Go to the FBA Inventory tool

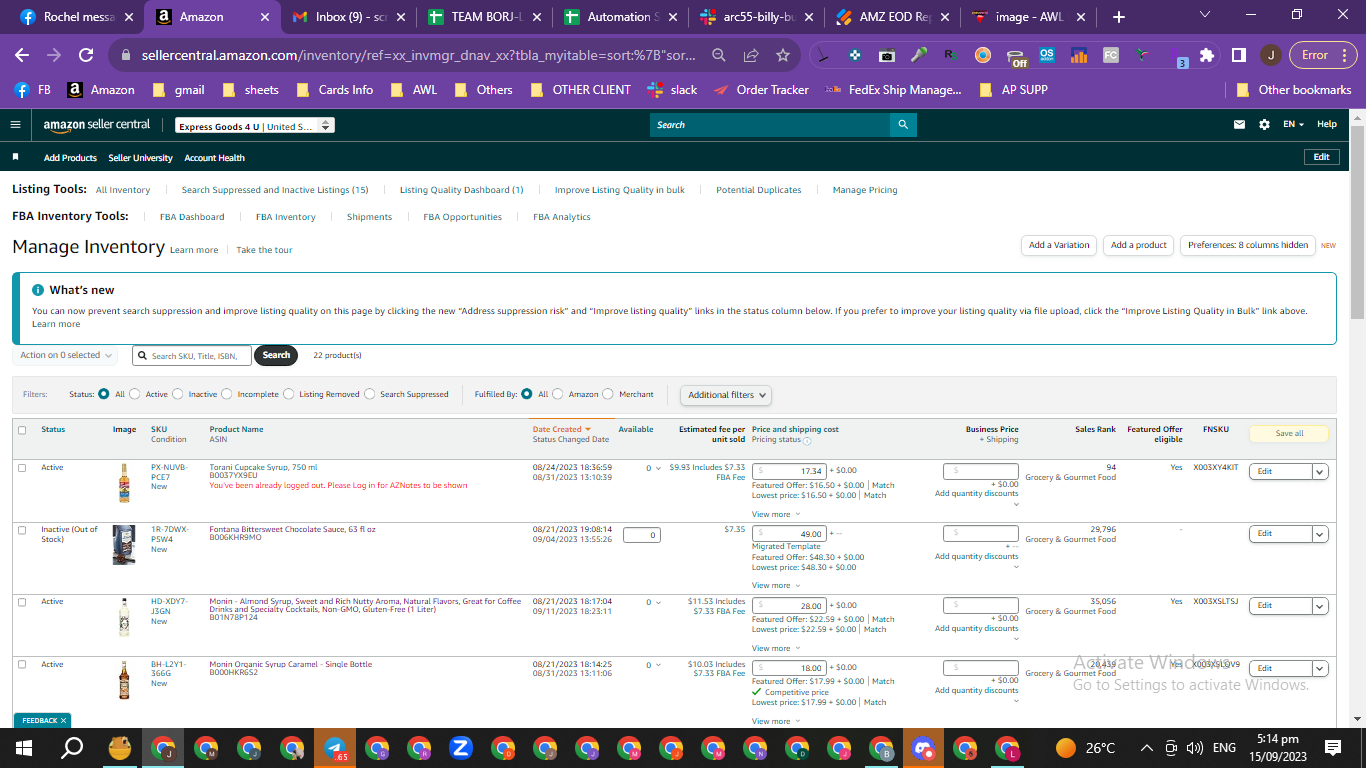286,217
